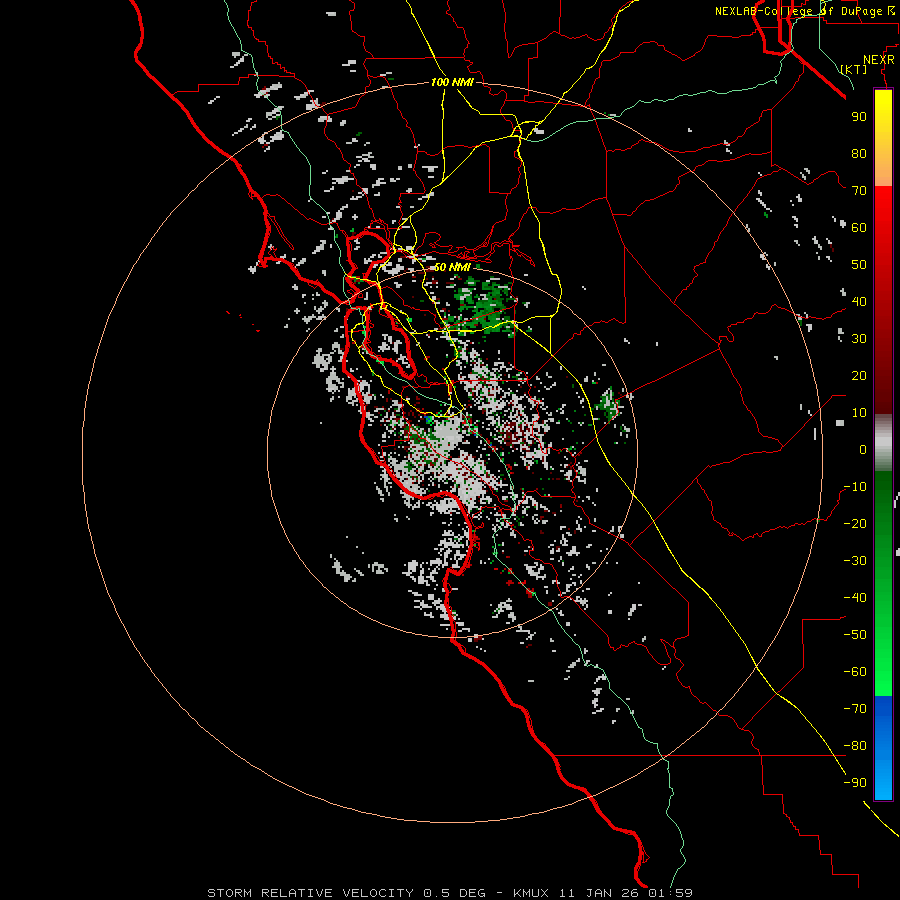Click the -60 value on the velocity scale
The height and width of the screenshot is (900, 900).
click(855, 672)
